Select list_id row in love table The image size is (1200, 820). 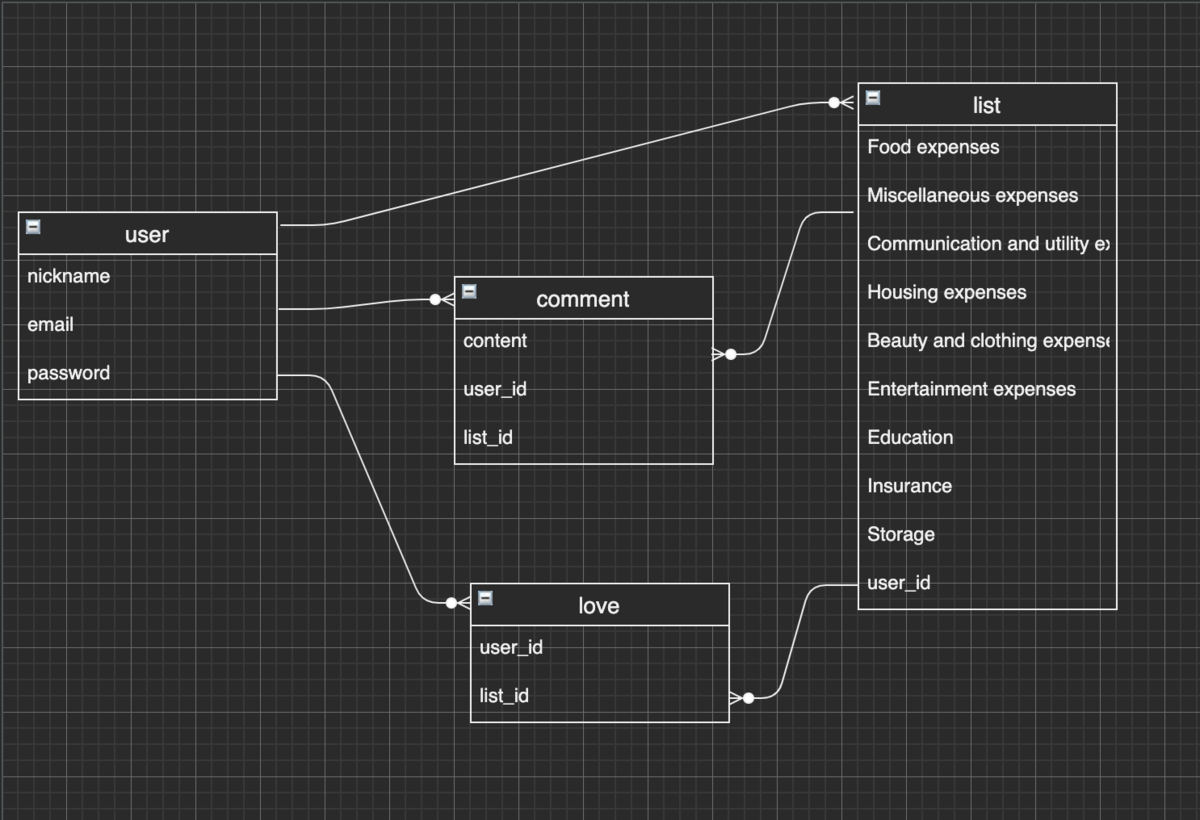(600, 696)
